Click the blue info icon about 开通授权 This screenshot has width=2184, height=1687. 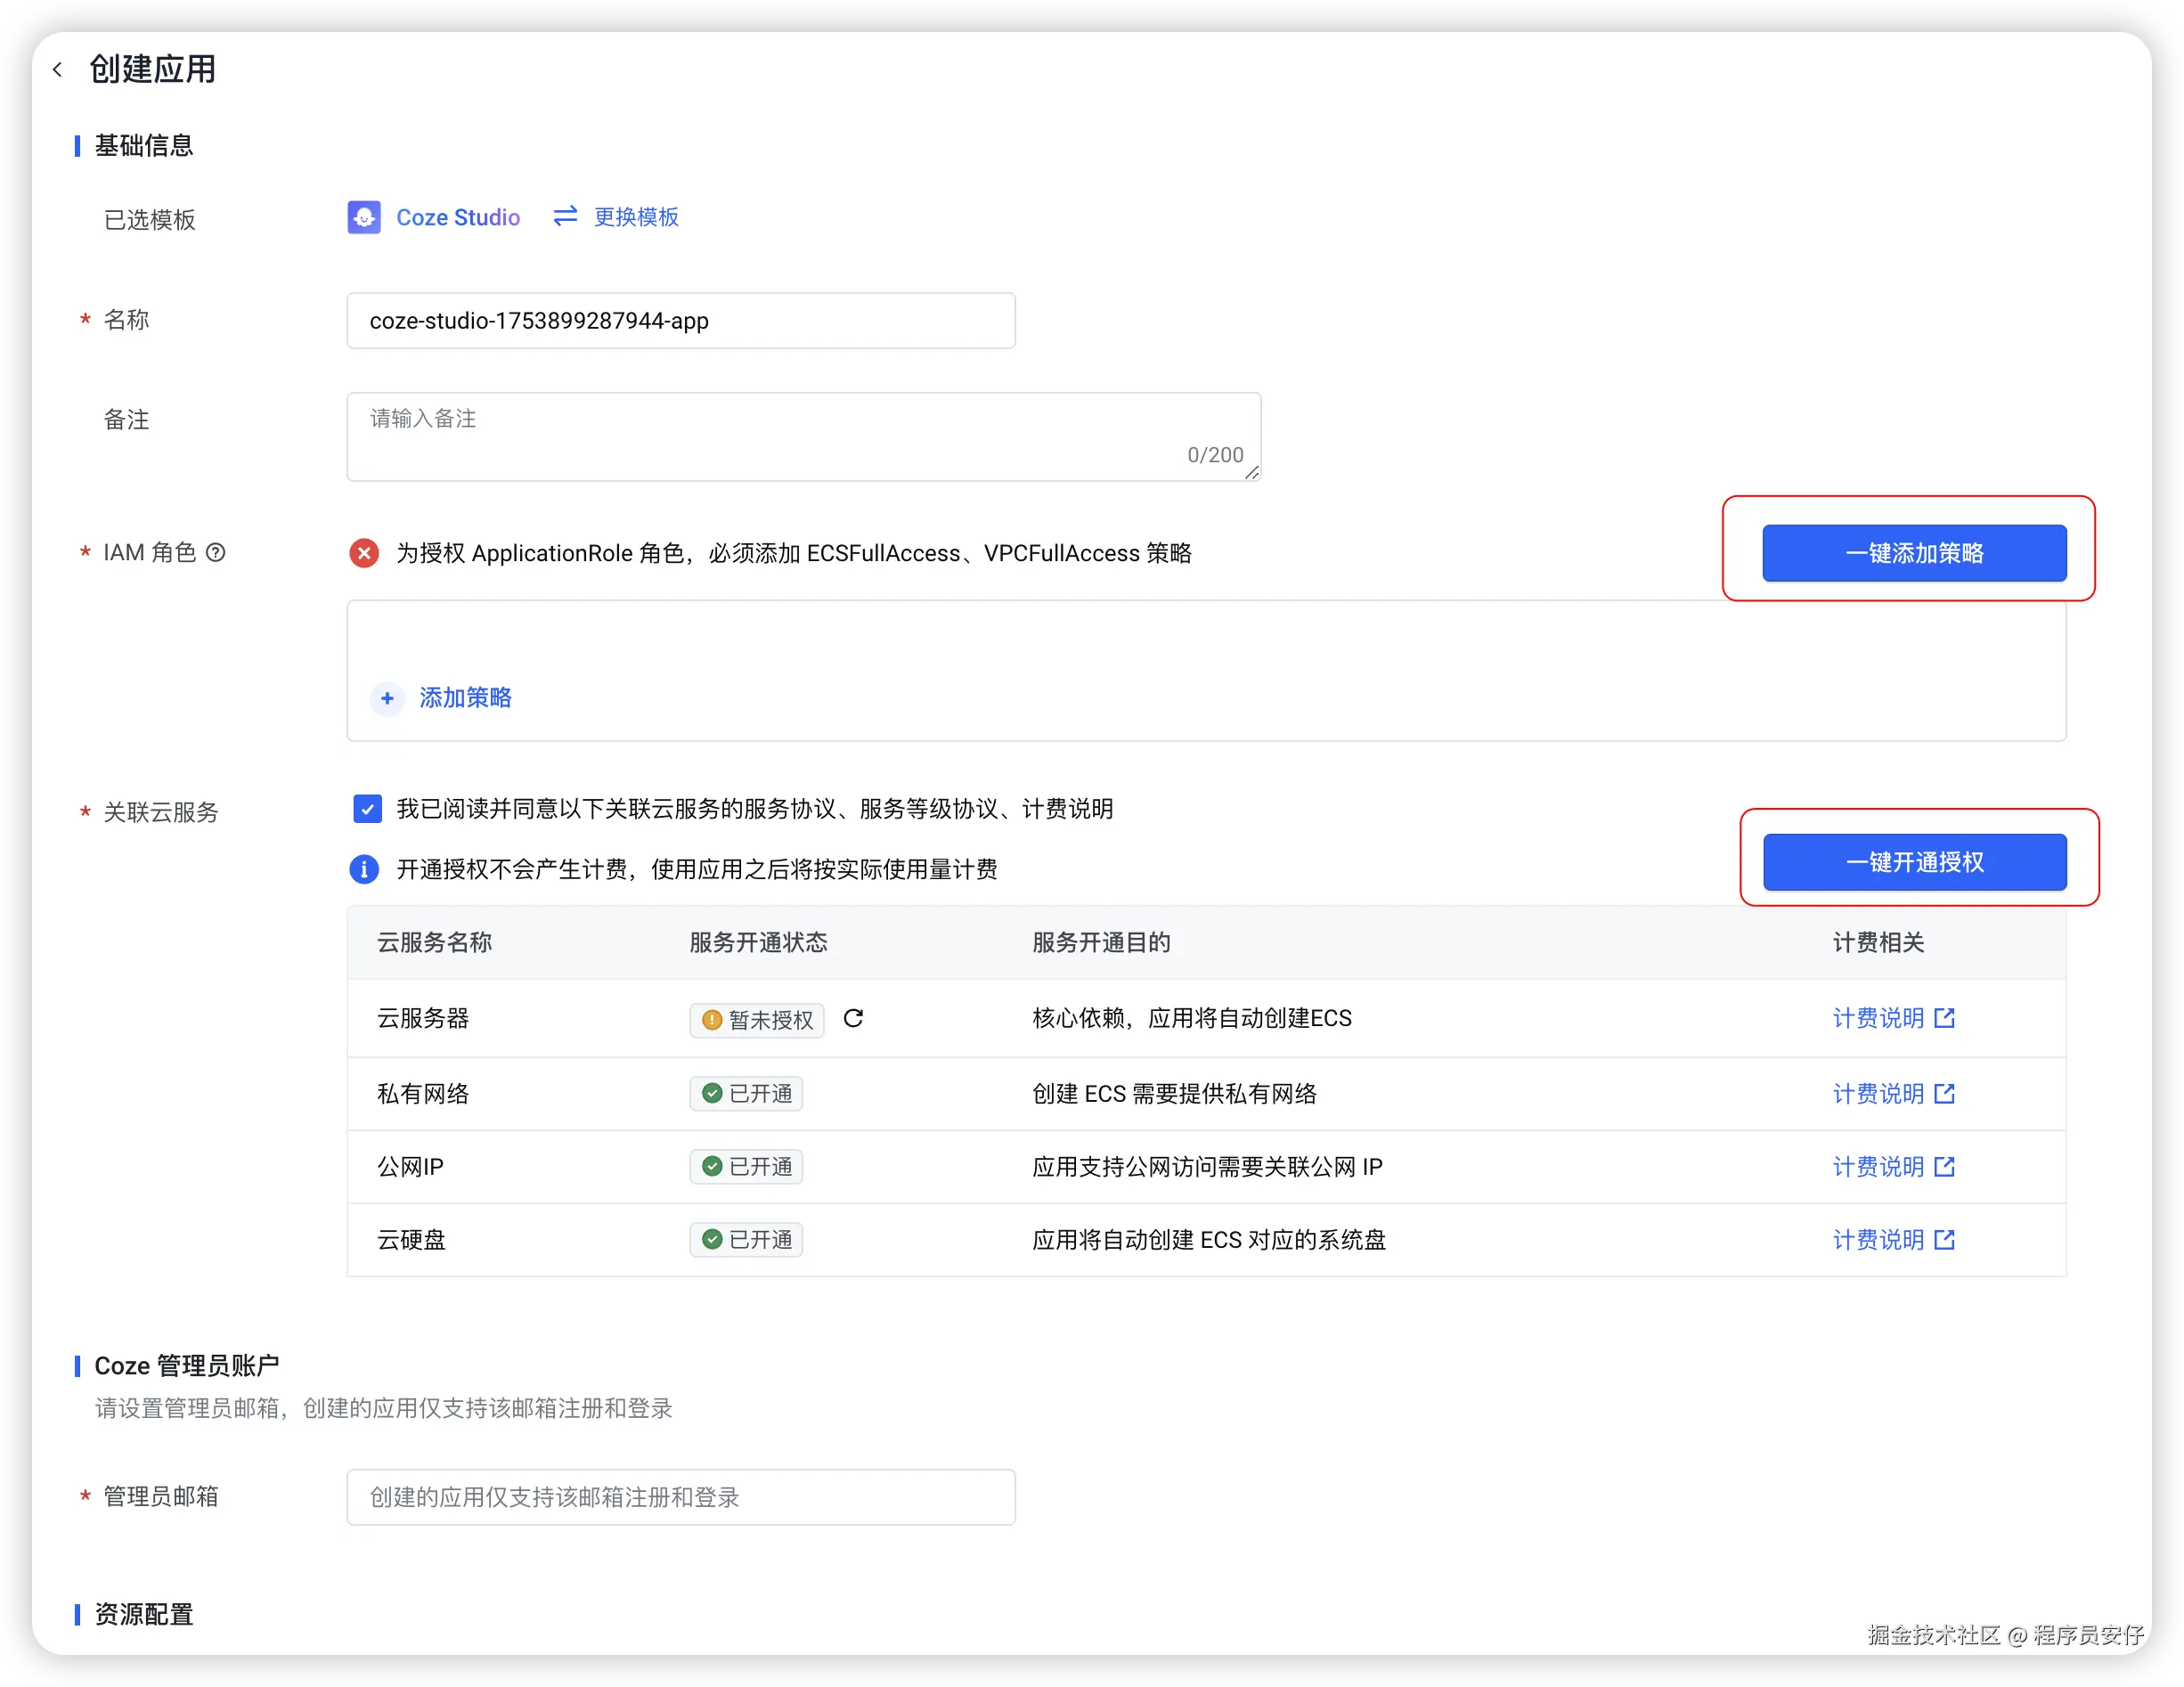(x=364, y=869)
